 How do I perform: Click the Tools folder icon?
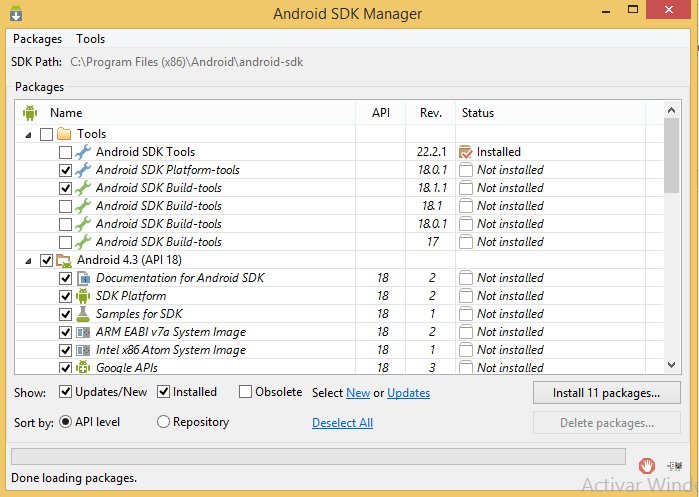point(64,134)
